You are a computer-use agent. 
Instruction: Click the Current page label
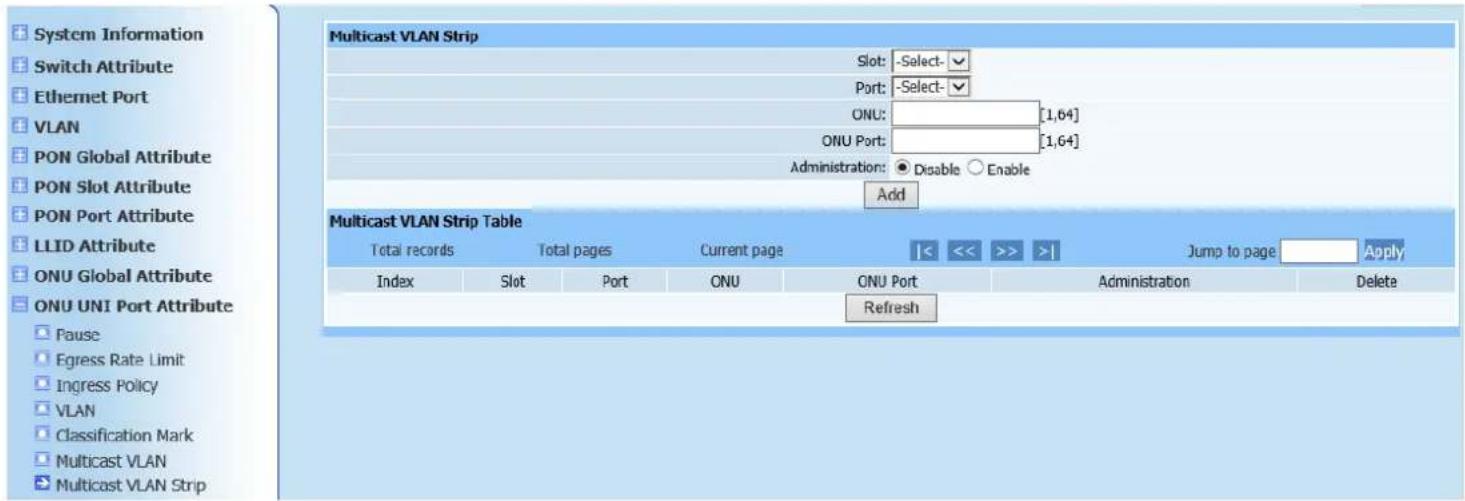(x=741, y=251)
